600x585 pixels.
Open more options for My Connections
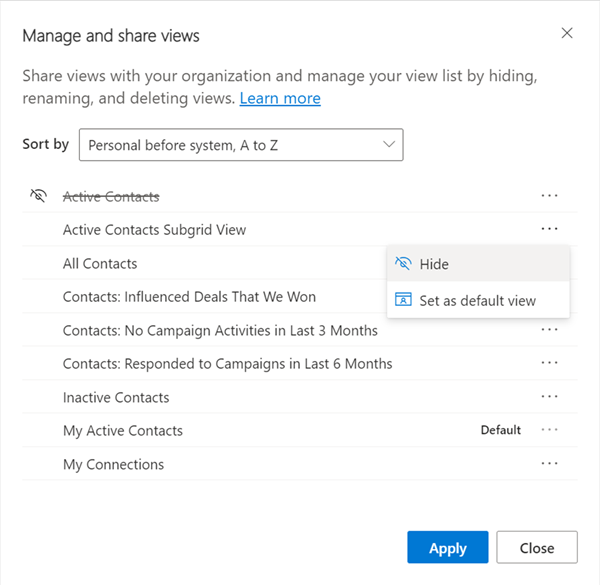tap(548, 464)
